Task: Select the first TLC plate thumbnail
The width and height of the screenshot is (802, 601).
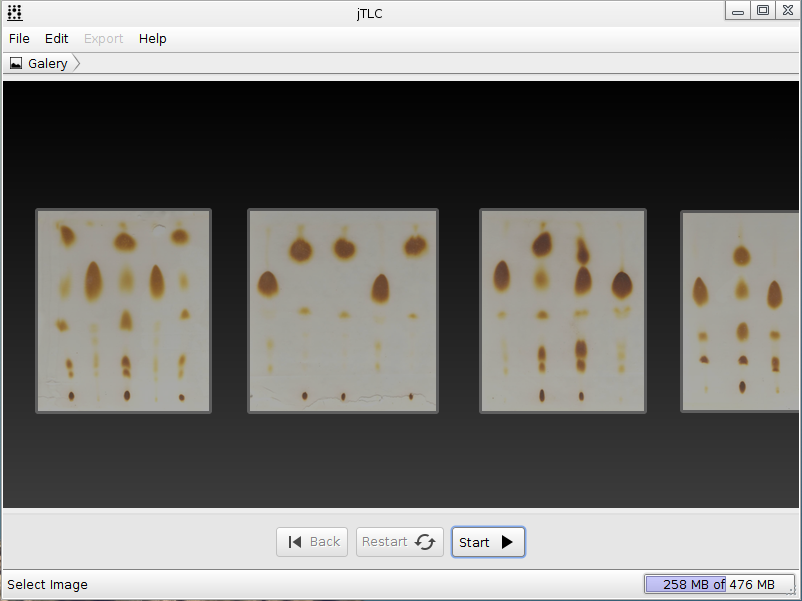Action: 123,311
